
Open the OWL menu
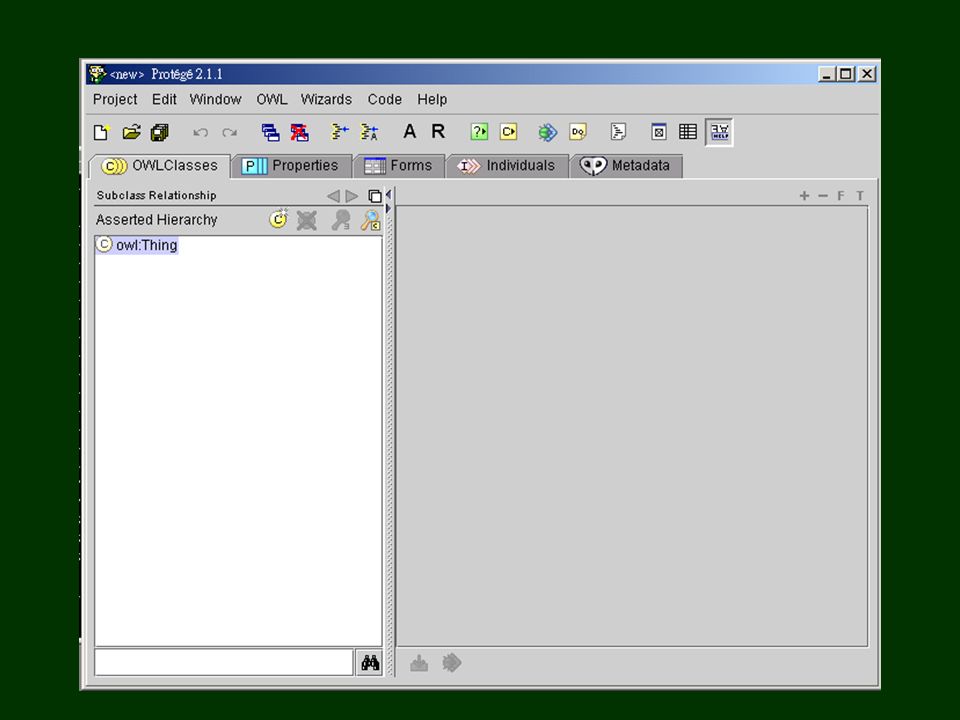(272, 99)
